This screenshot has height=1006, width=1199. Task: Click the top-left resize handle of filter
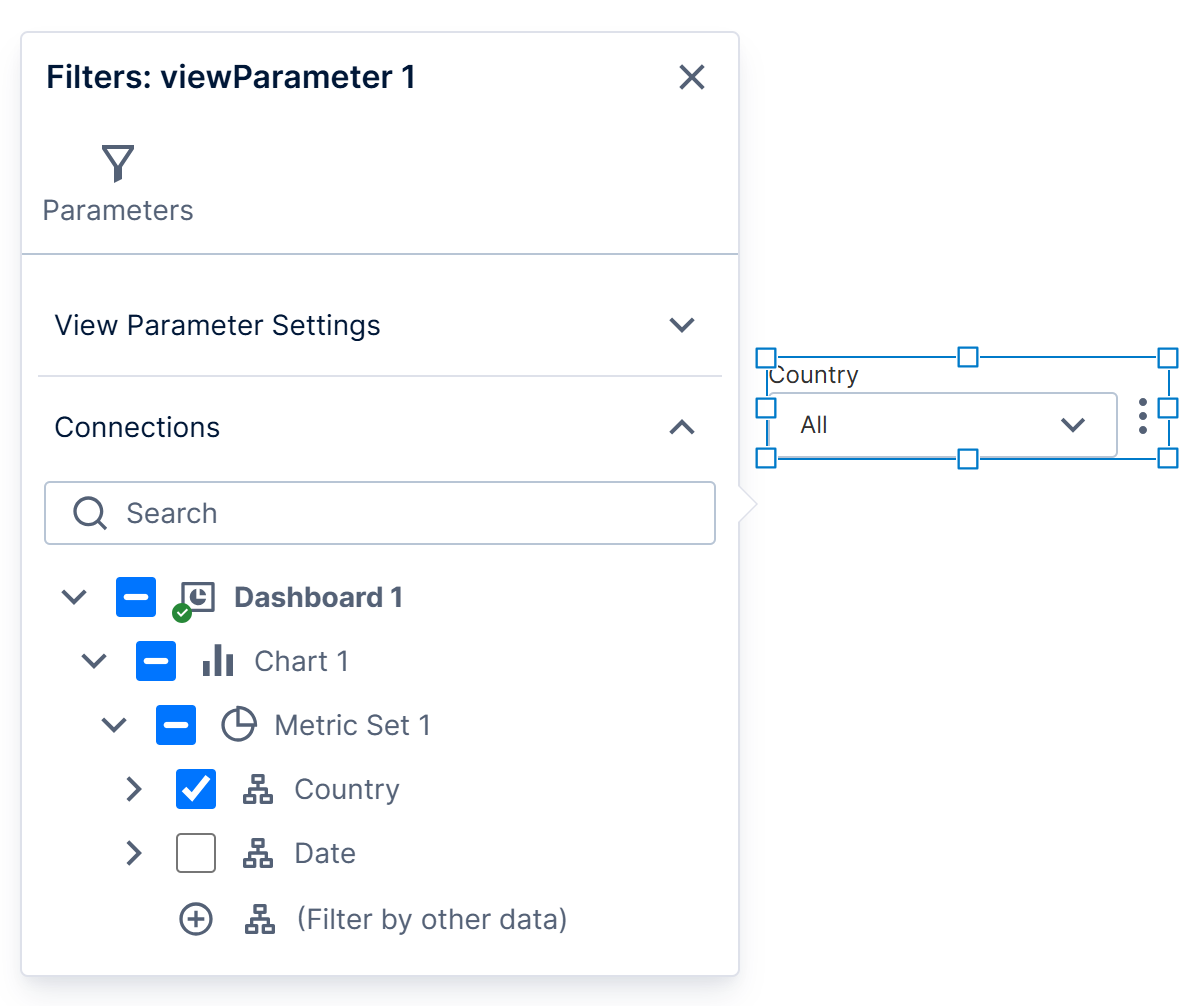point(766,358)
